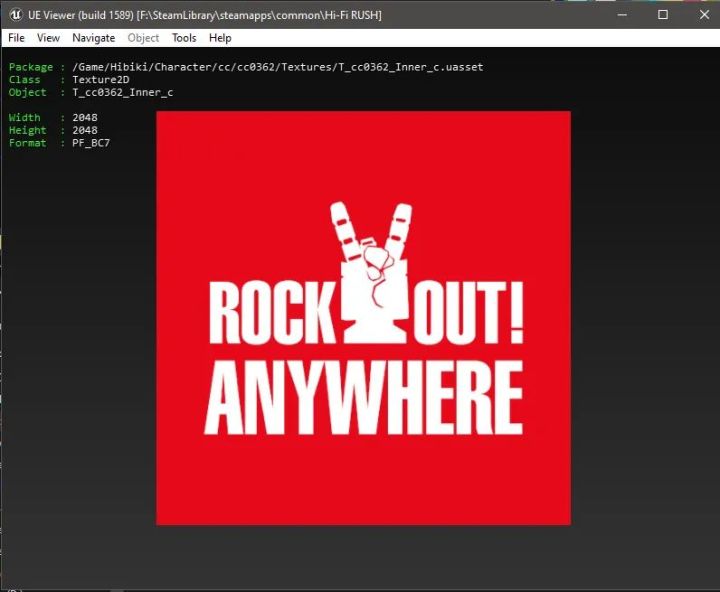The image size is (720, 592).
Task: Click the green Class label
Action: (x=24, y=79)
